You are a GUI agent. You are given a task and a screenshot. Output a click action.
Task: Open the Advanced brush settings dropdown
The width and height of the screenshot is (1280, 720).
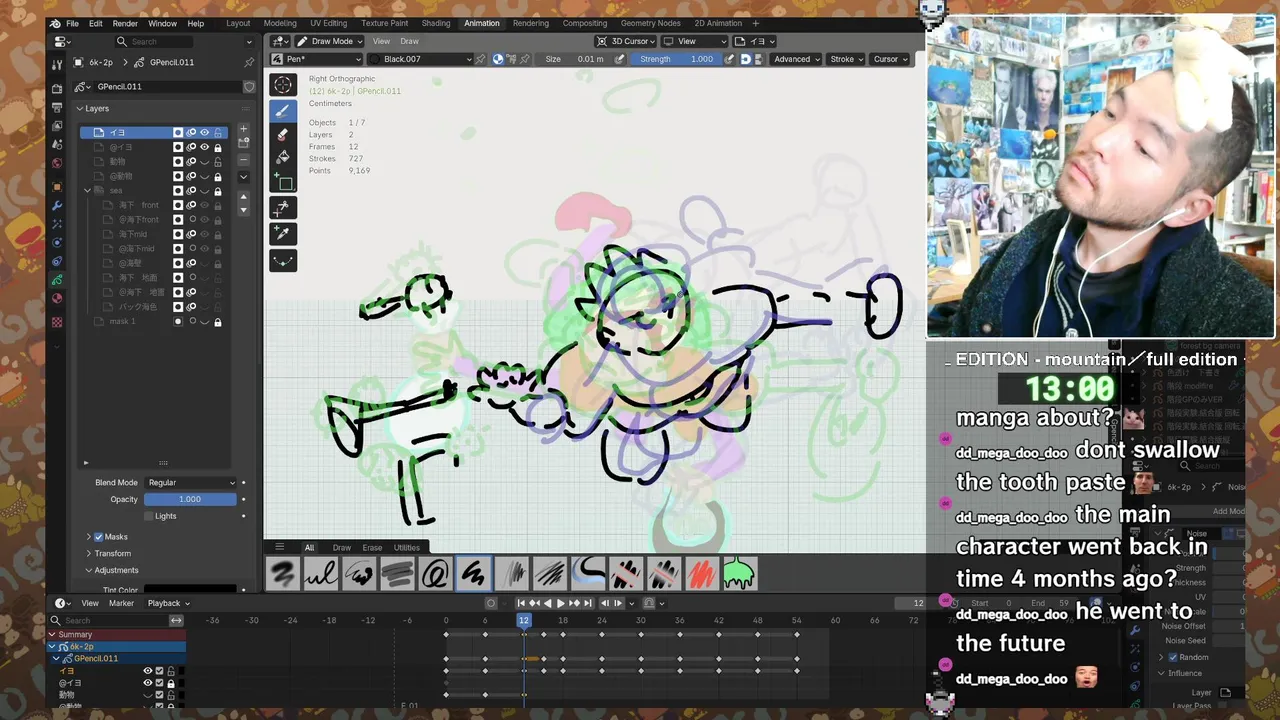pos(796,59)
